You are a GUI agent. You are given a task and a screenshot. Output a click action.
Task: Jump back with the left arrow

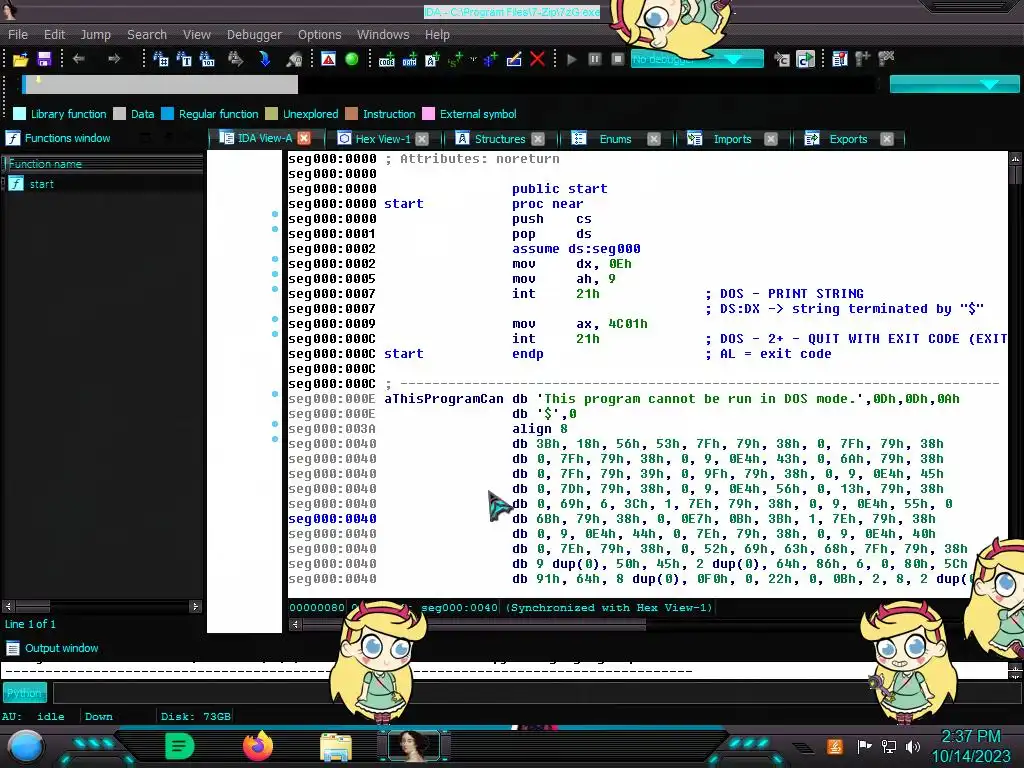click(x=79, y=59)
